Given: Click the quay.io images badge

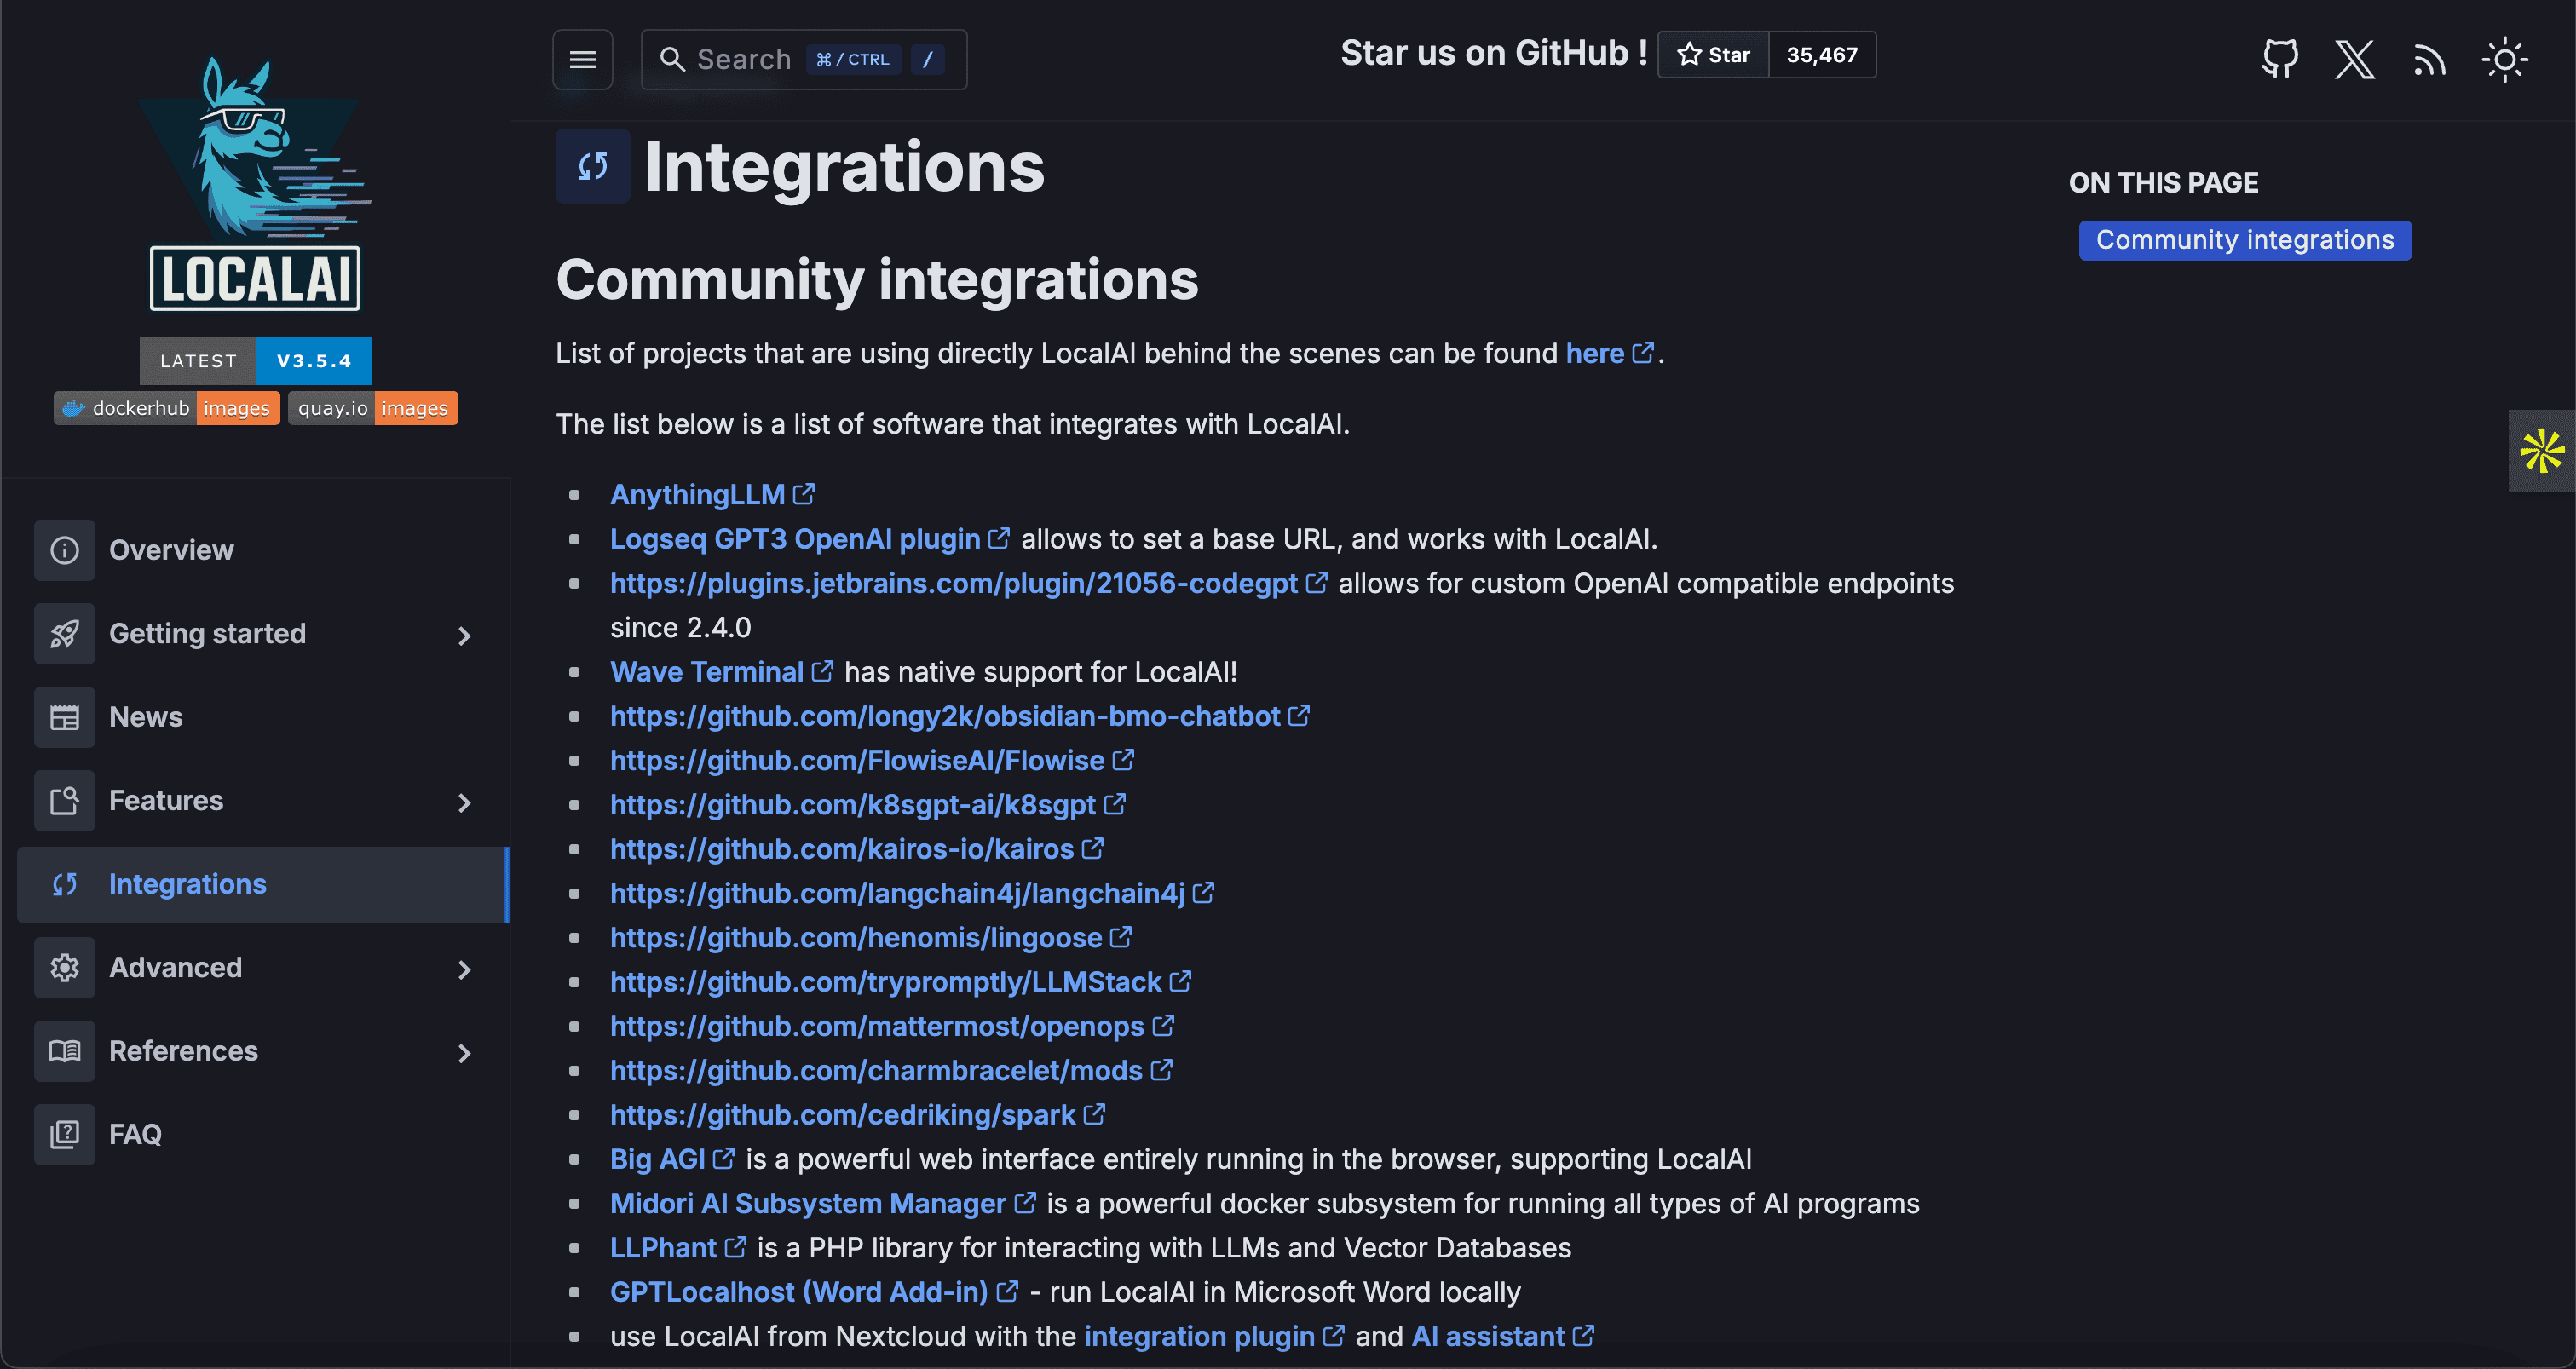Looking at the screenshot, I should 373,408.
